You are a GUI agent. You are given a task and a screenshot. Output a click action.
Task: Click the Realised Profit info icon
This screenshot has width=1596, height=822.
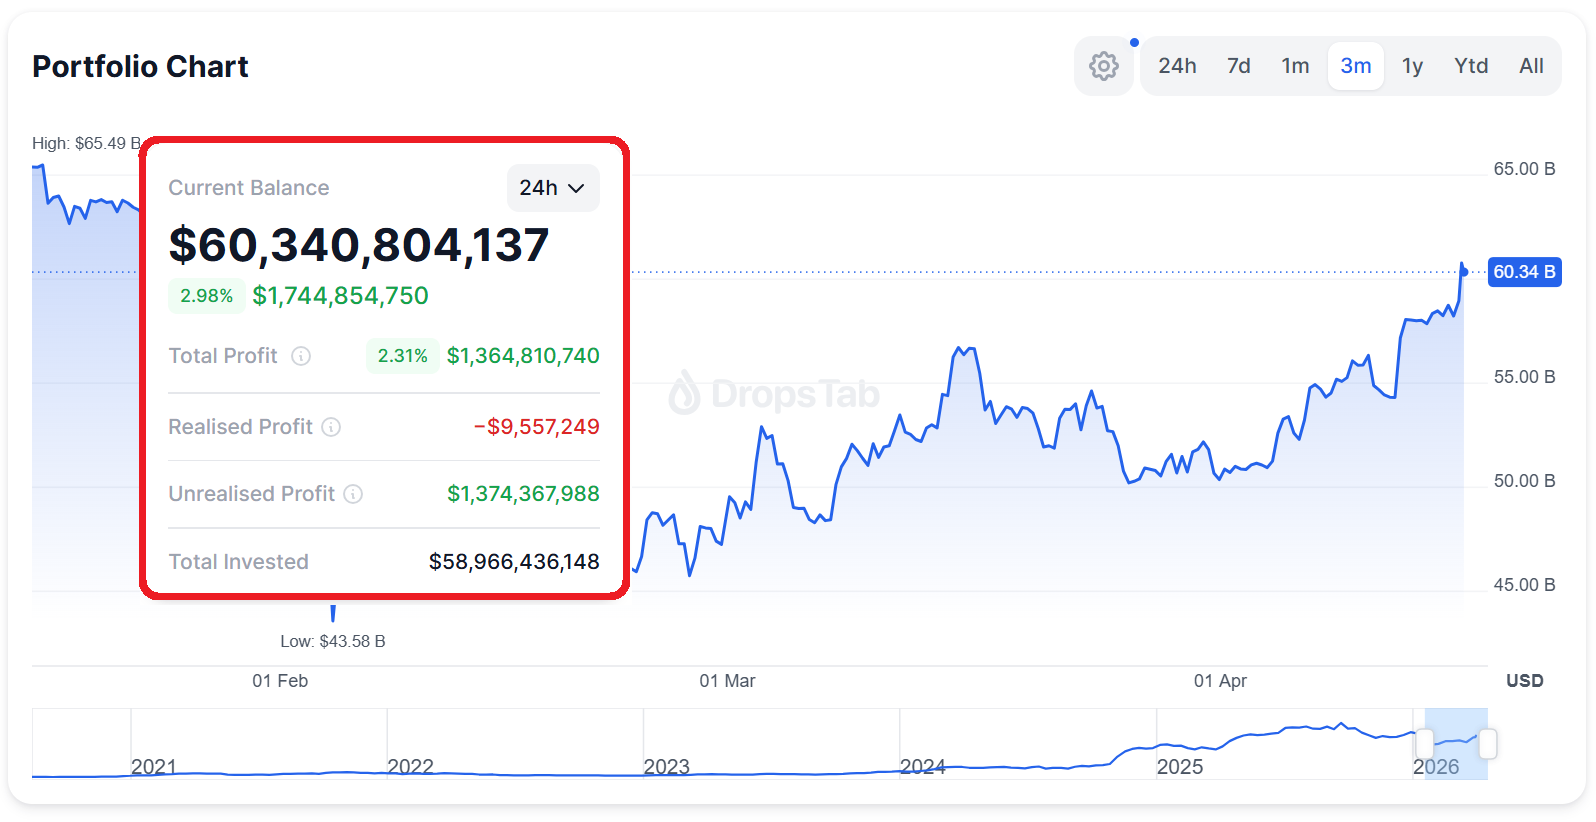click(x=331, y=427)
